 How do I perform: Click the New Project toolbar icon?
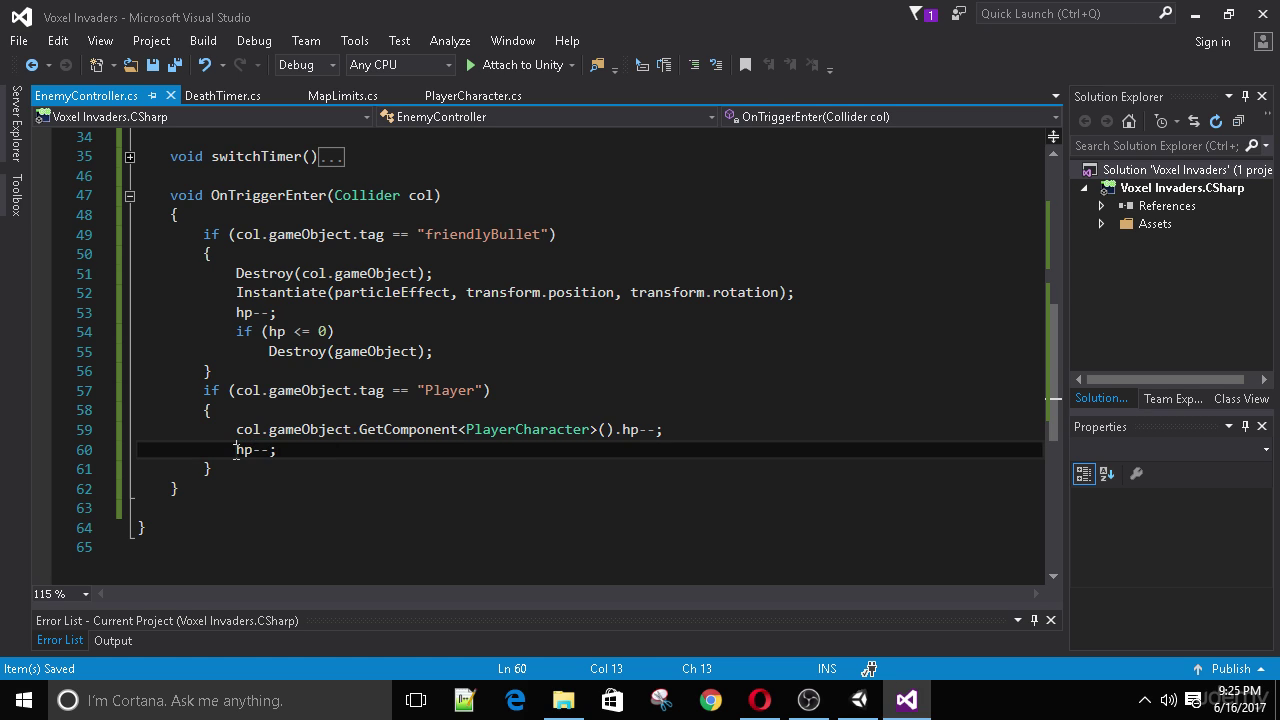click(x=97, y=65)
